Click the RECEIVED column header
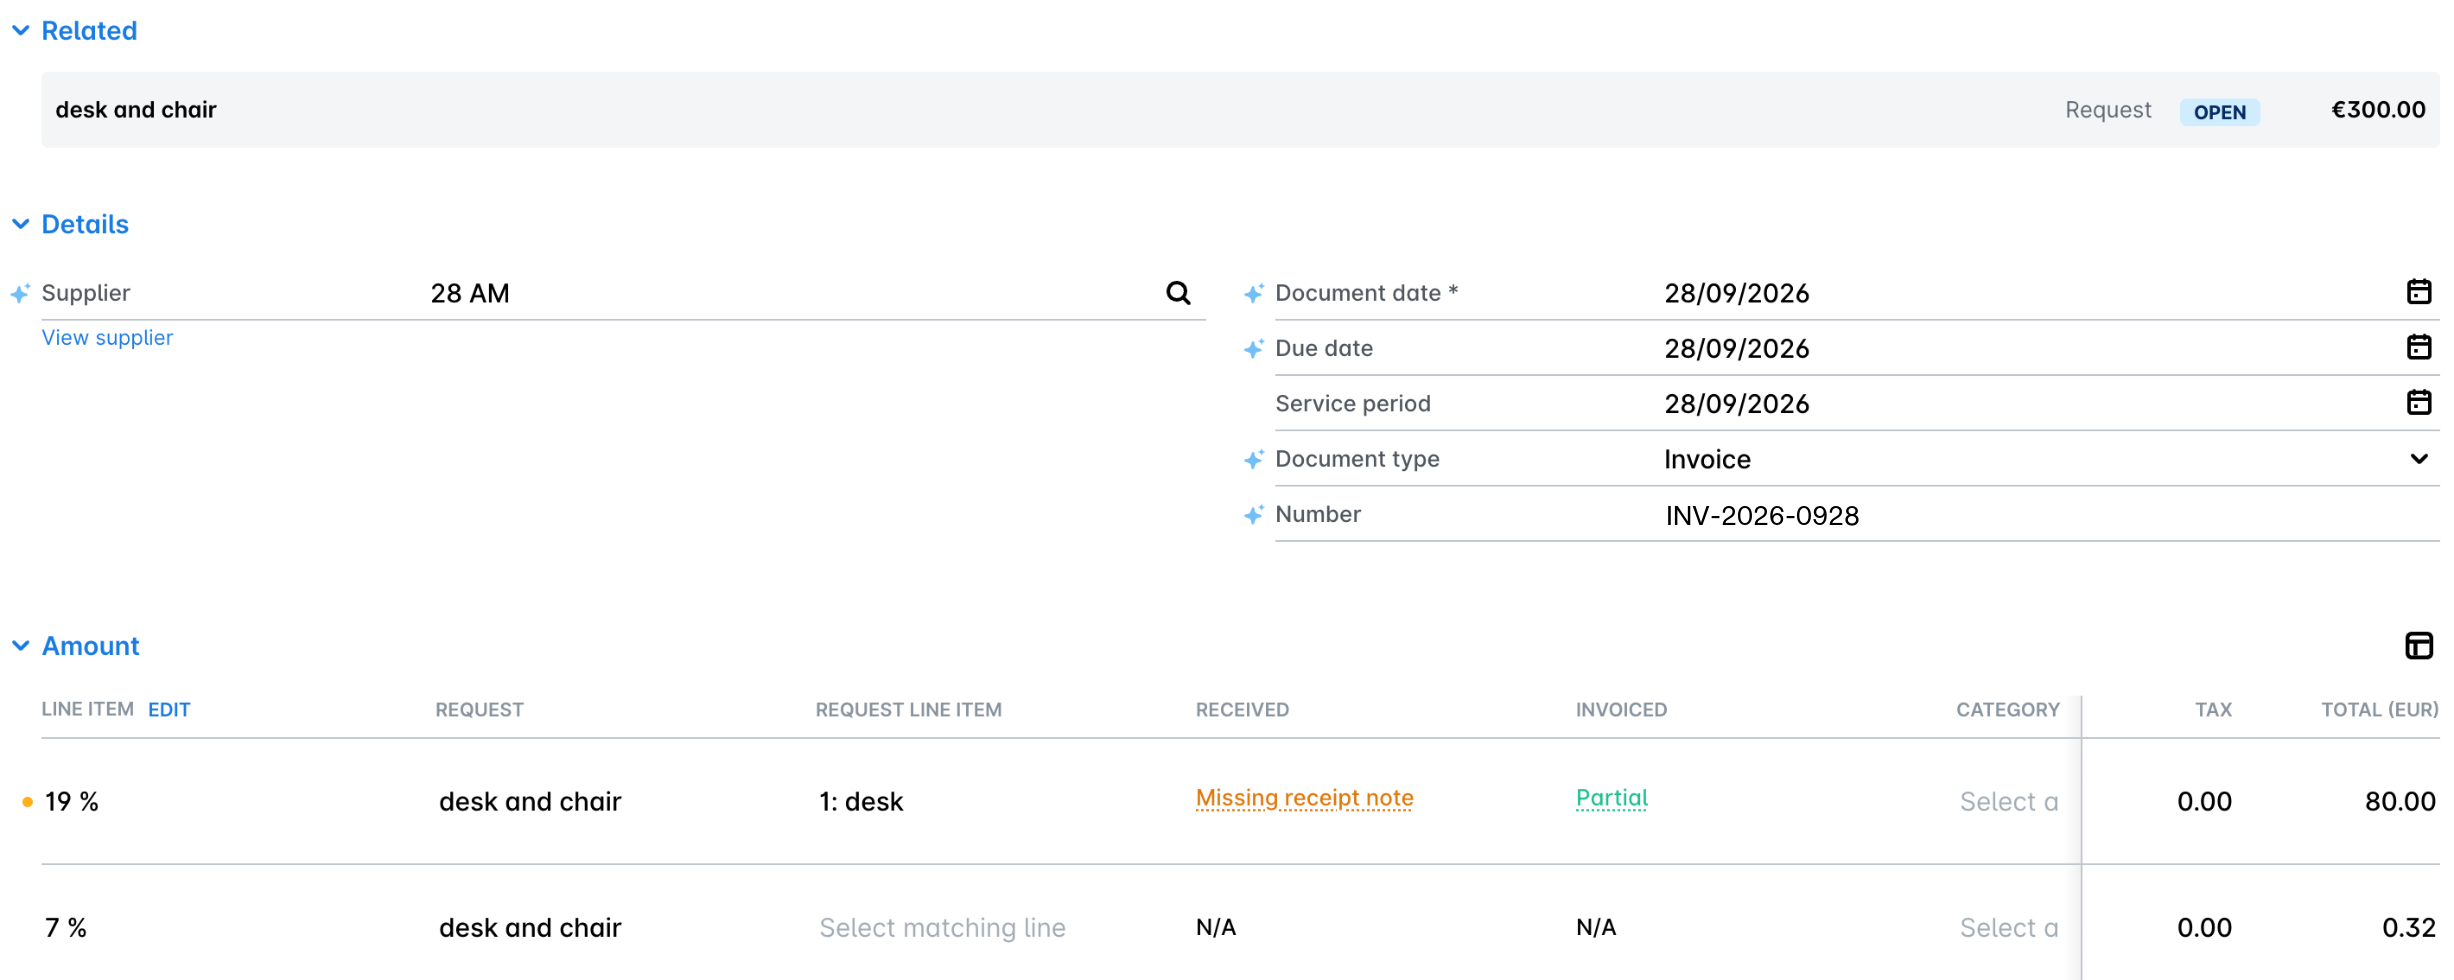 [1242, 710]
